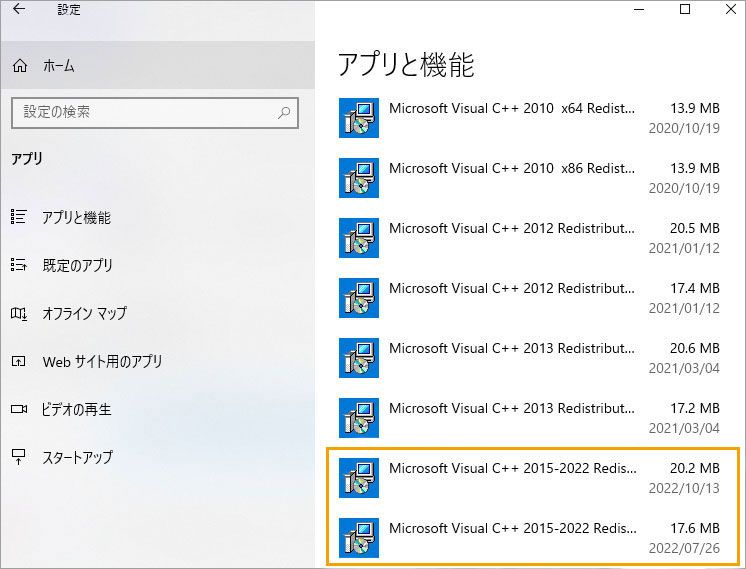Focus the 設定の検索 search box

pyautogui.click(x=155, y=113)
